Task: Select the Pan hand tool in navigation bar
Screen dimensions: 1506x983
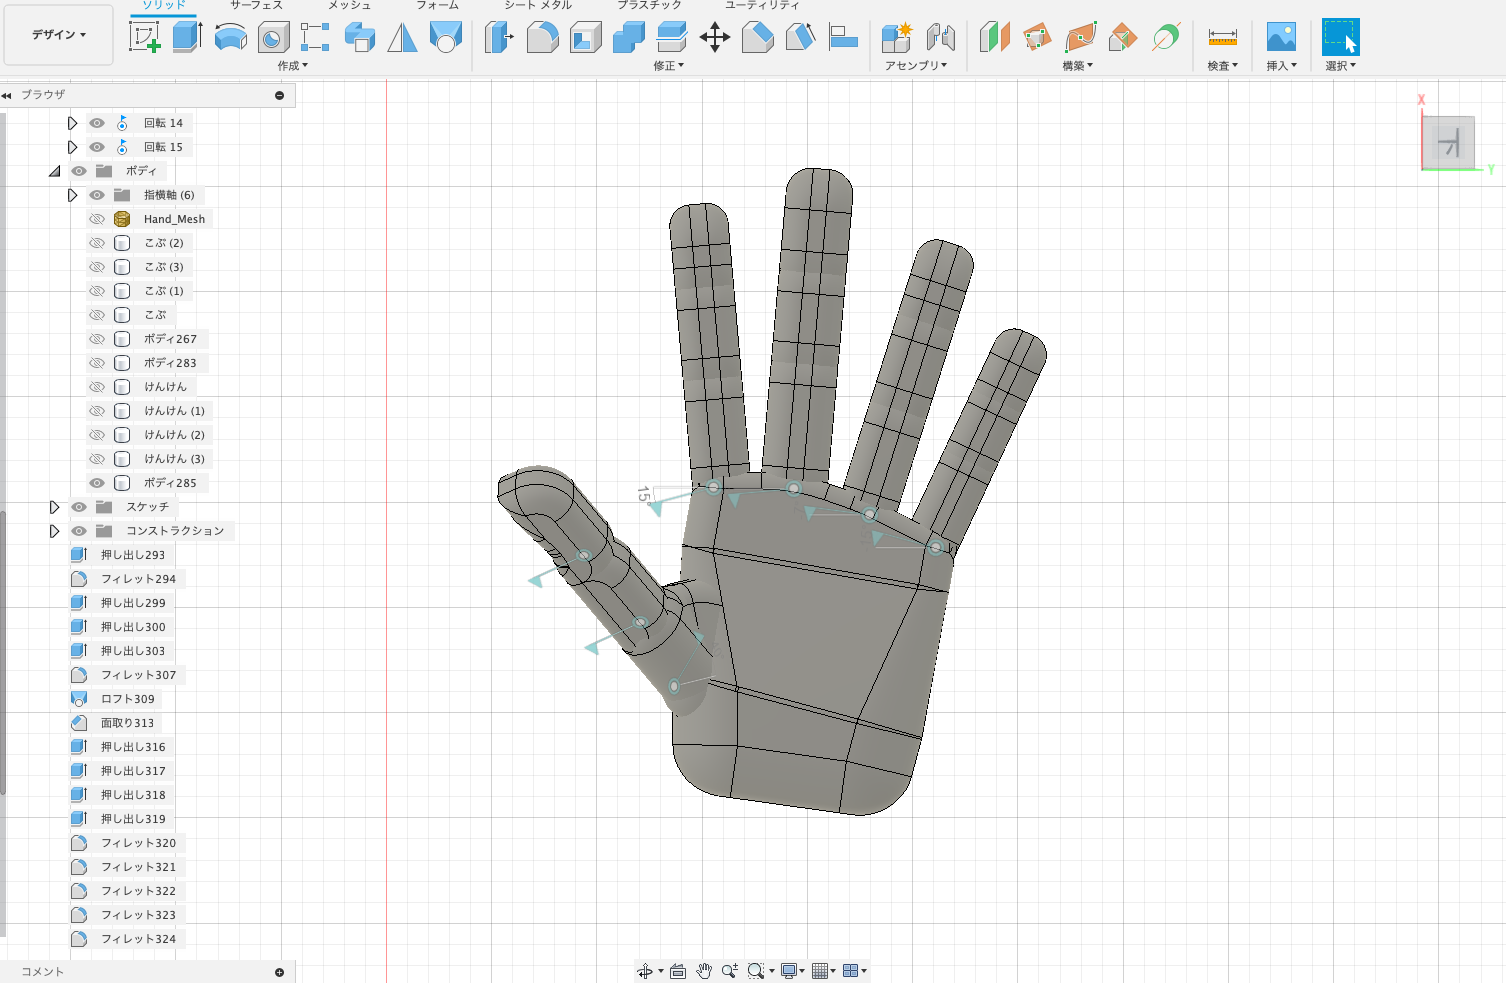Action: [x=704, y=971]
